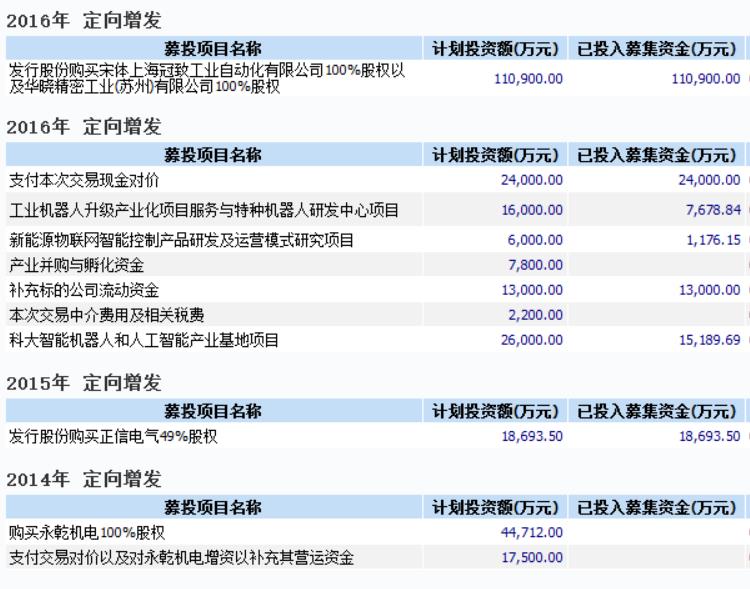The height and width of the screenshot is (589, 750).
Task: Click the planned amount 16,000.00
Action: [531, 210]
